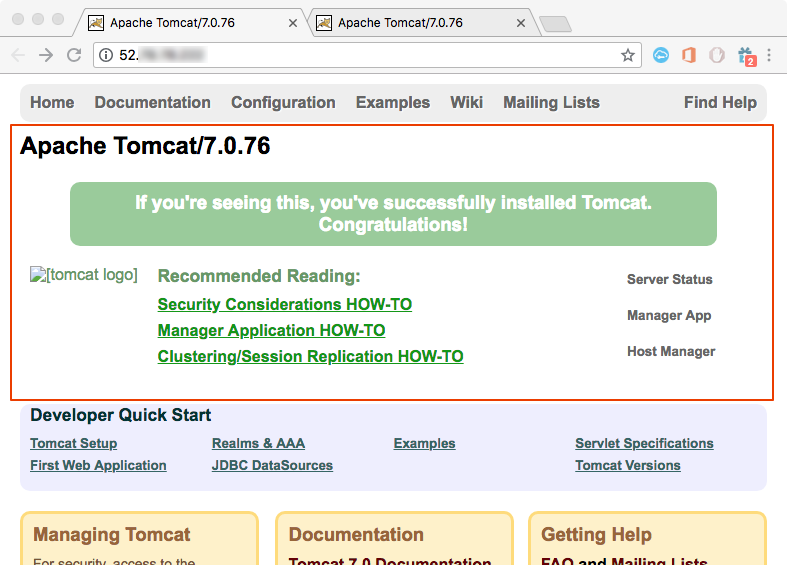Viewport: 787px width, 565px height.
Task: Close the first Apache Tomcat tab
Action: 293,23
